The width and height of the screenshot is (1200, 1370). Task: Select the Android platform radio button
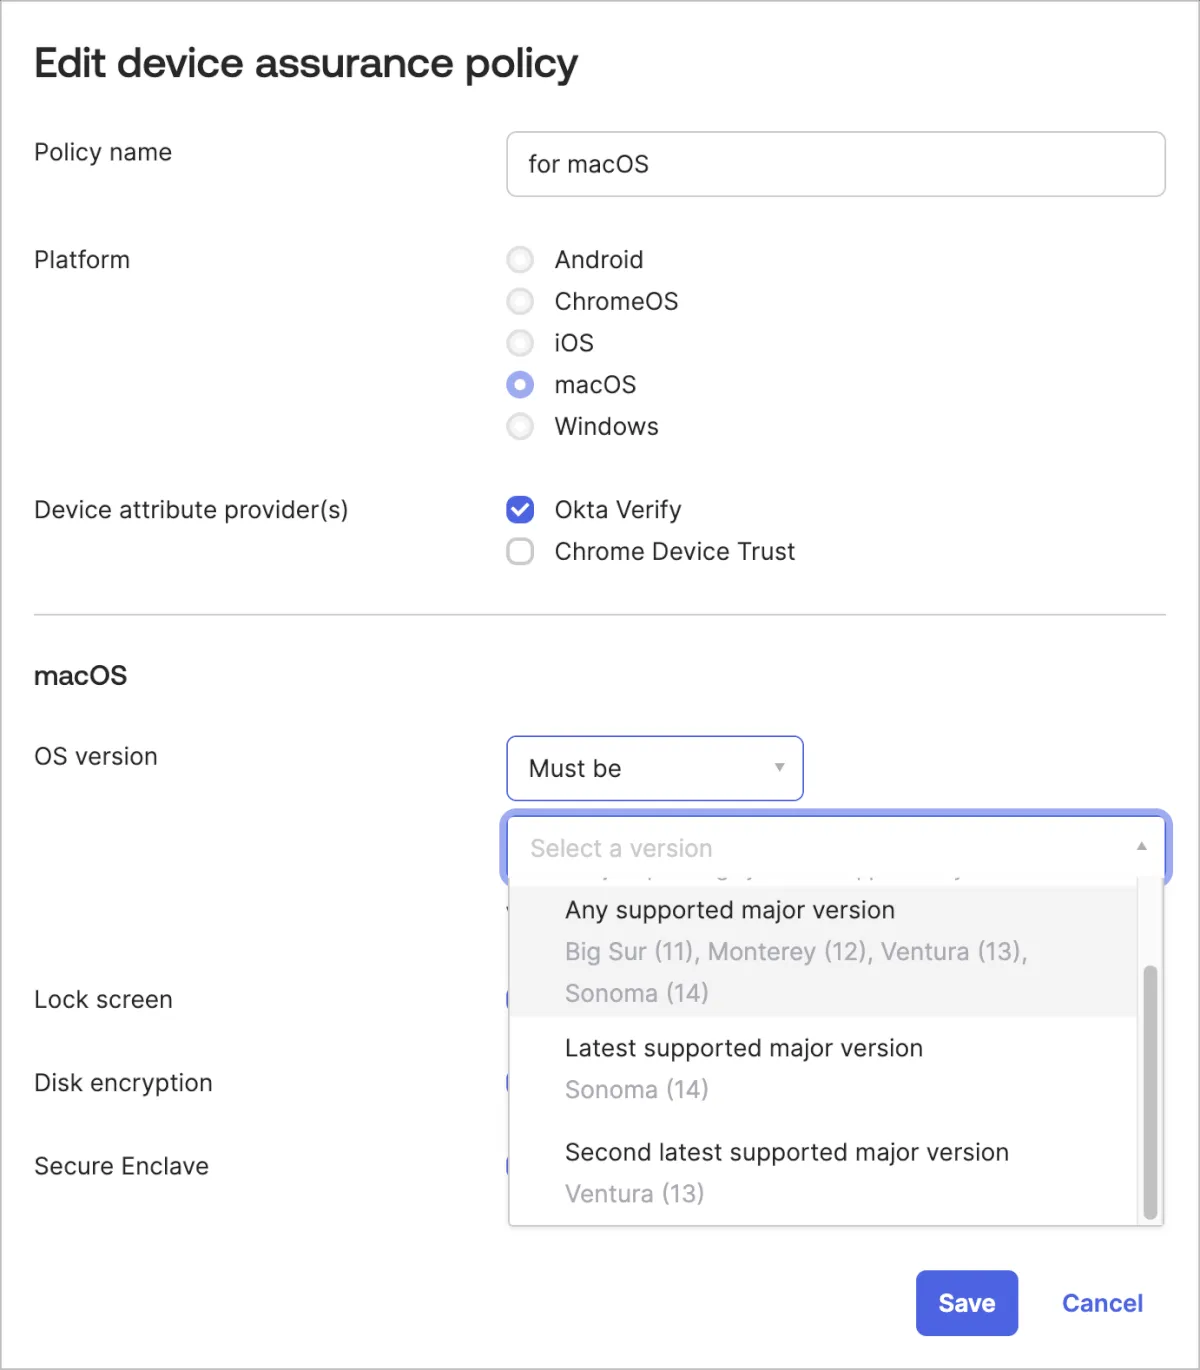(x=520, y=260)
